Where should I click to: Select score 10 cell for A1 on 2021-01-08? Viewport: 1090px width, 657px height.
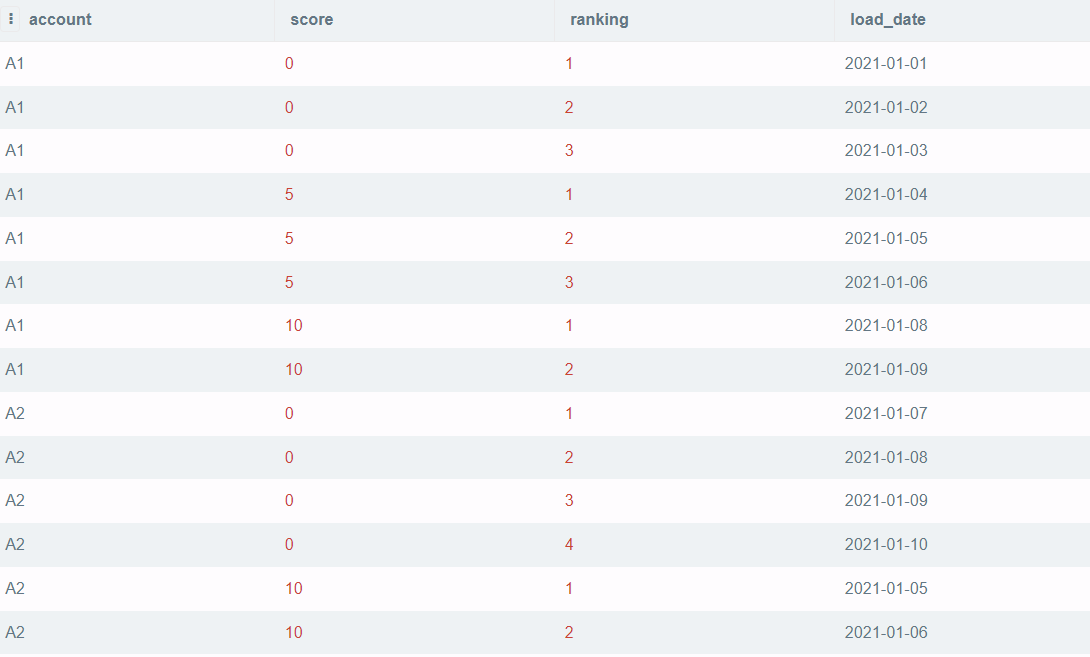point(293,325)
